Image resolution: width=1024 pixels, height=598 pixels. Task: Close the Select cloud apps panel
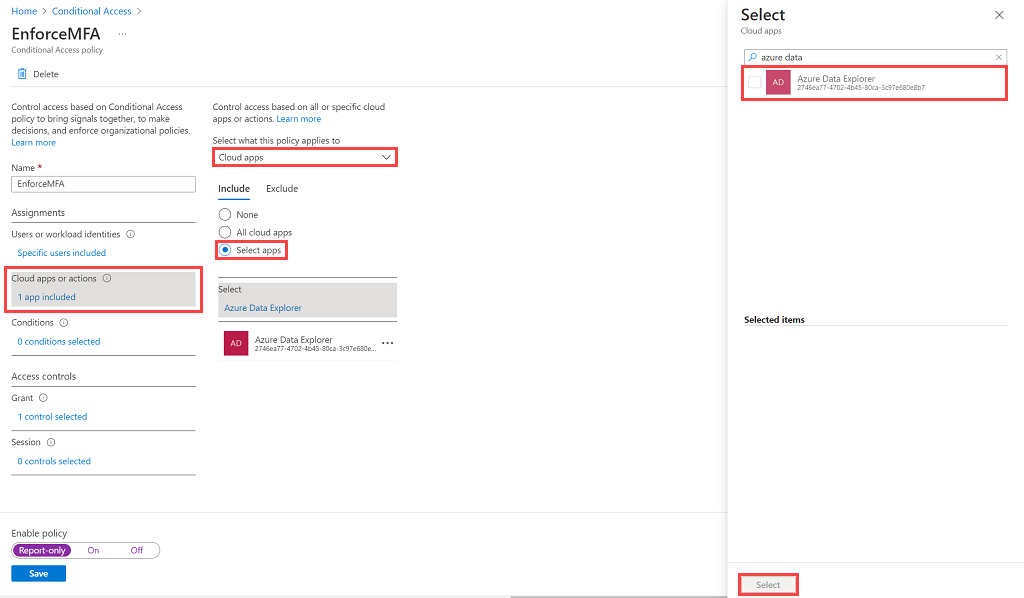tap(999, 15)
